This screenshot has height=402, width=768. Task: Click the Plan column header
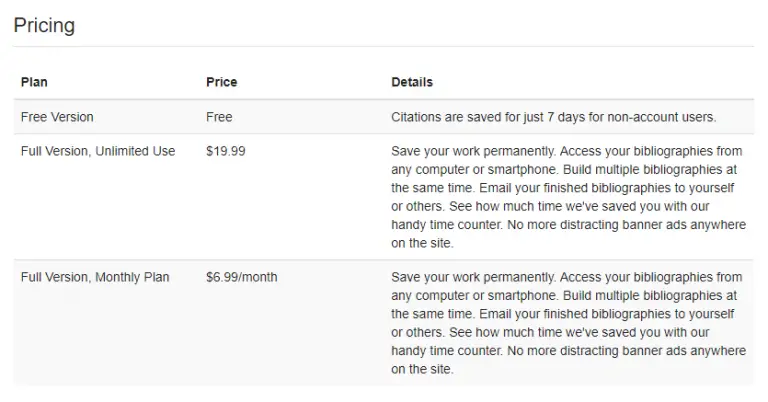[34, 82]
